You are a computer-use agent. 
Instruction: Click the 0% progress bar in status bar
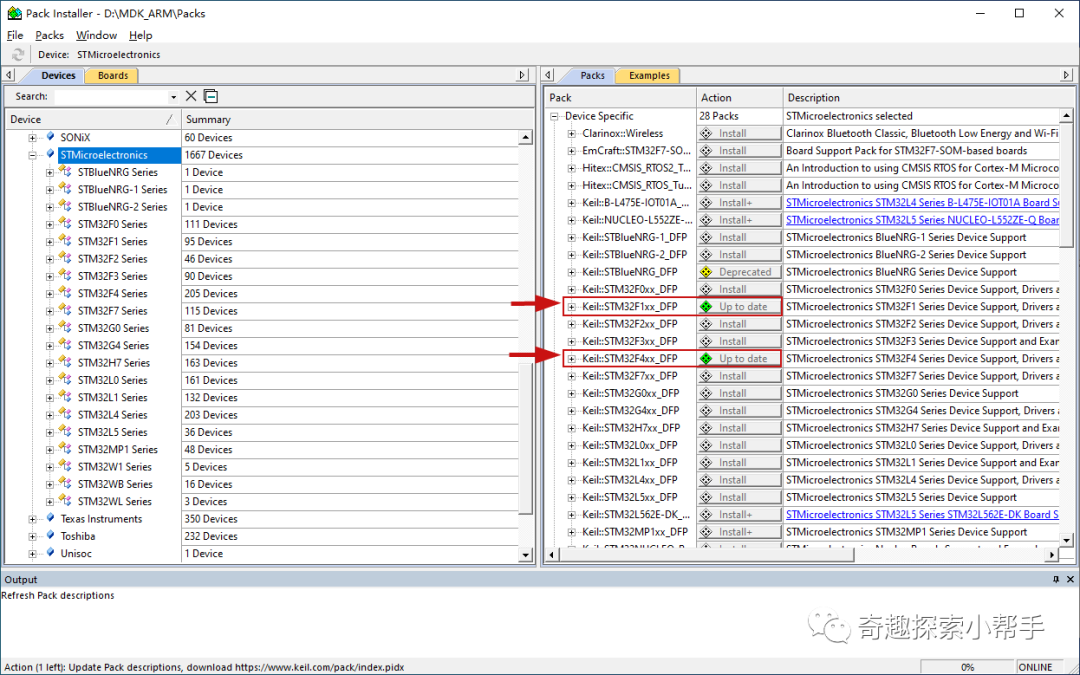tap(967, 667)
